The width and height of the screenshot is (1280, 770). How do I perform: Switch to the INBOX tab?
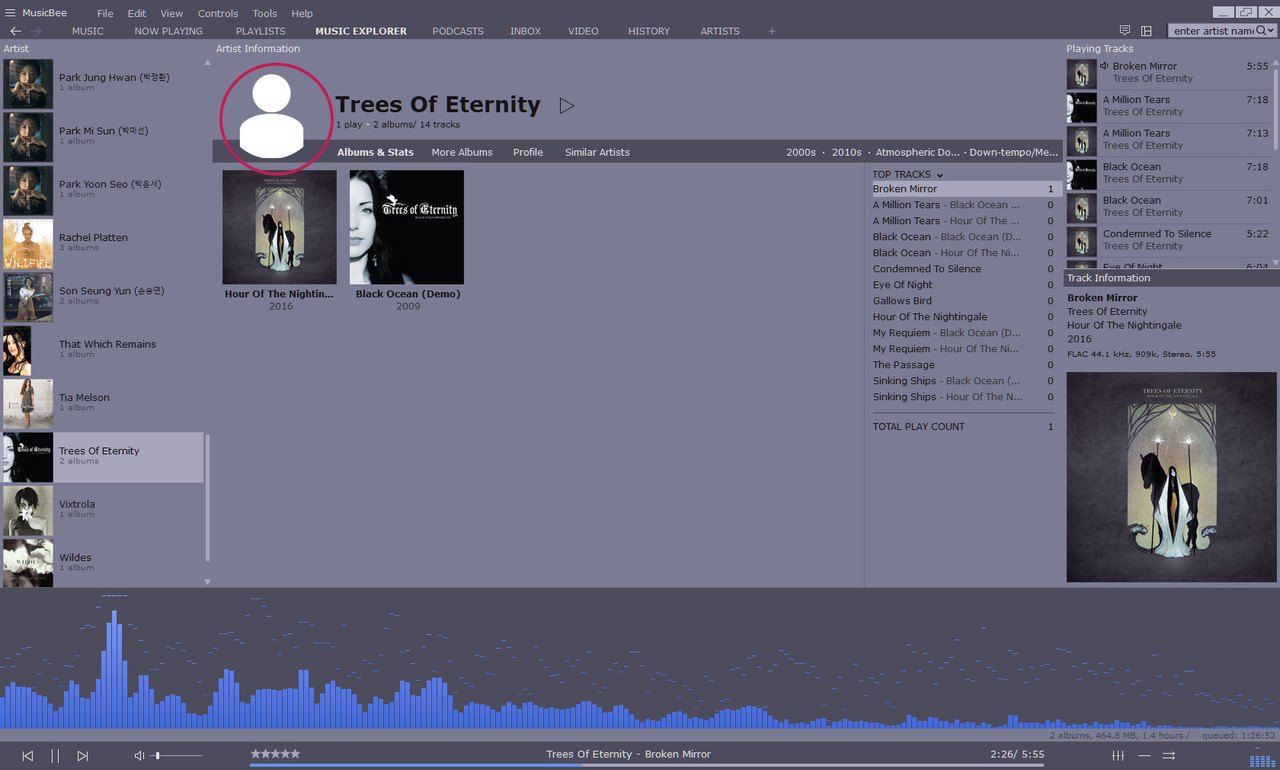[525, 31]
